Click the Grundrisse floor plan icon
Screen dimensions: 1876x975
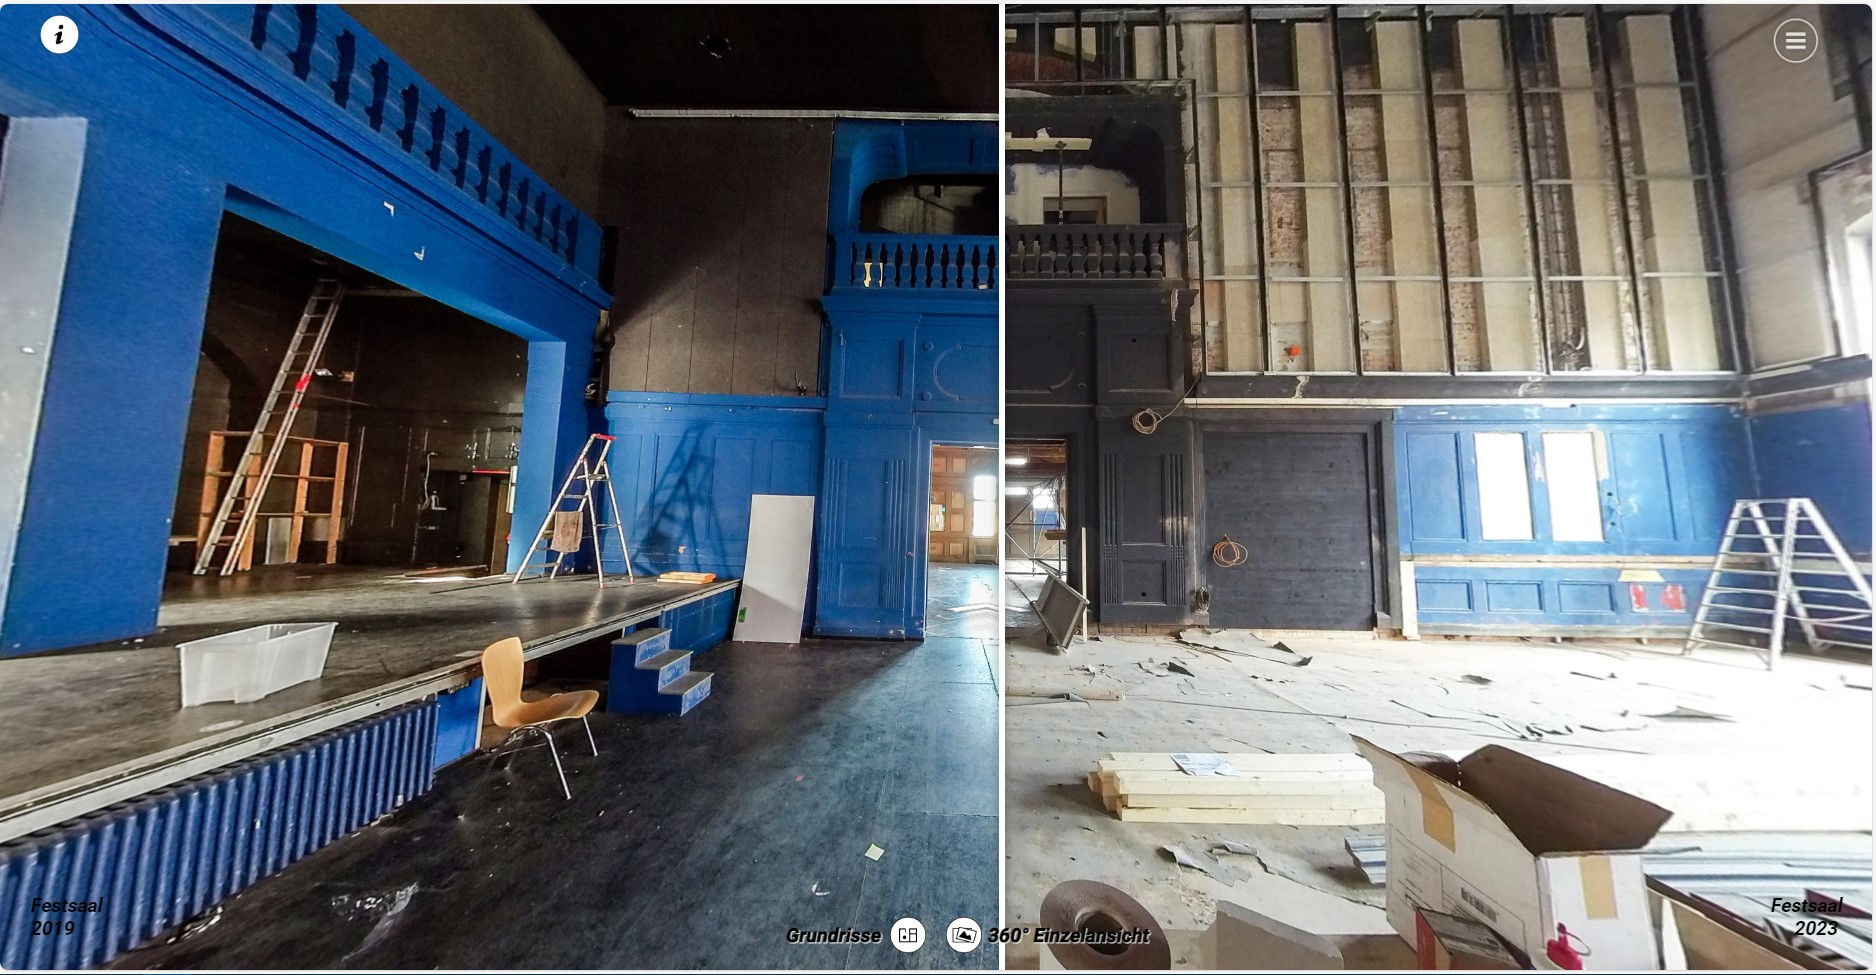coord(907,935)
